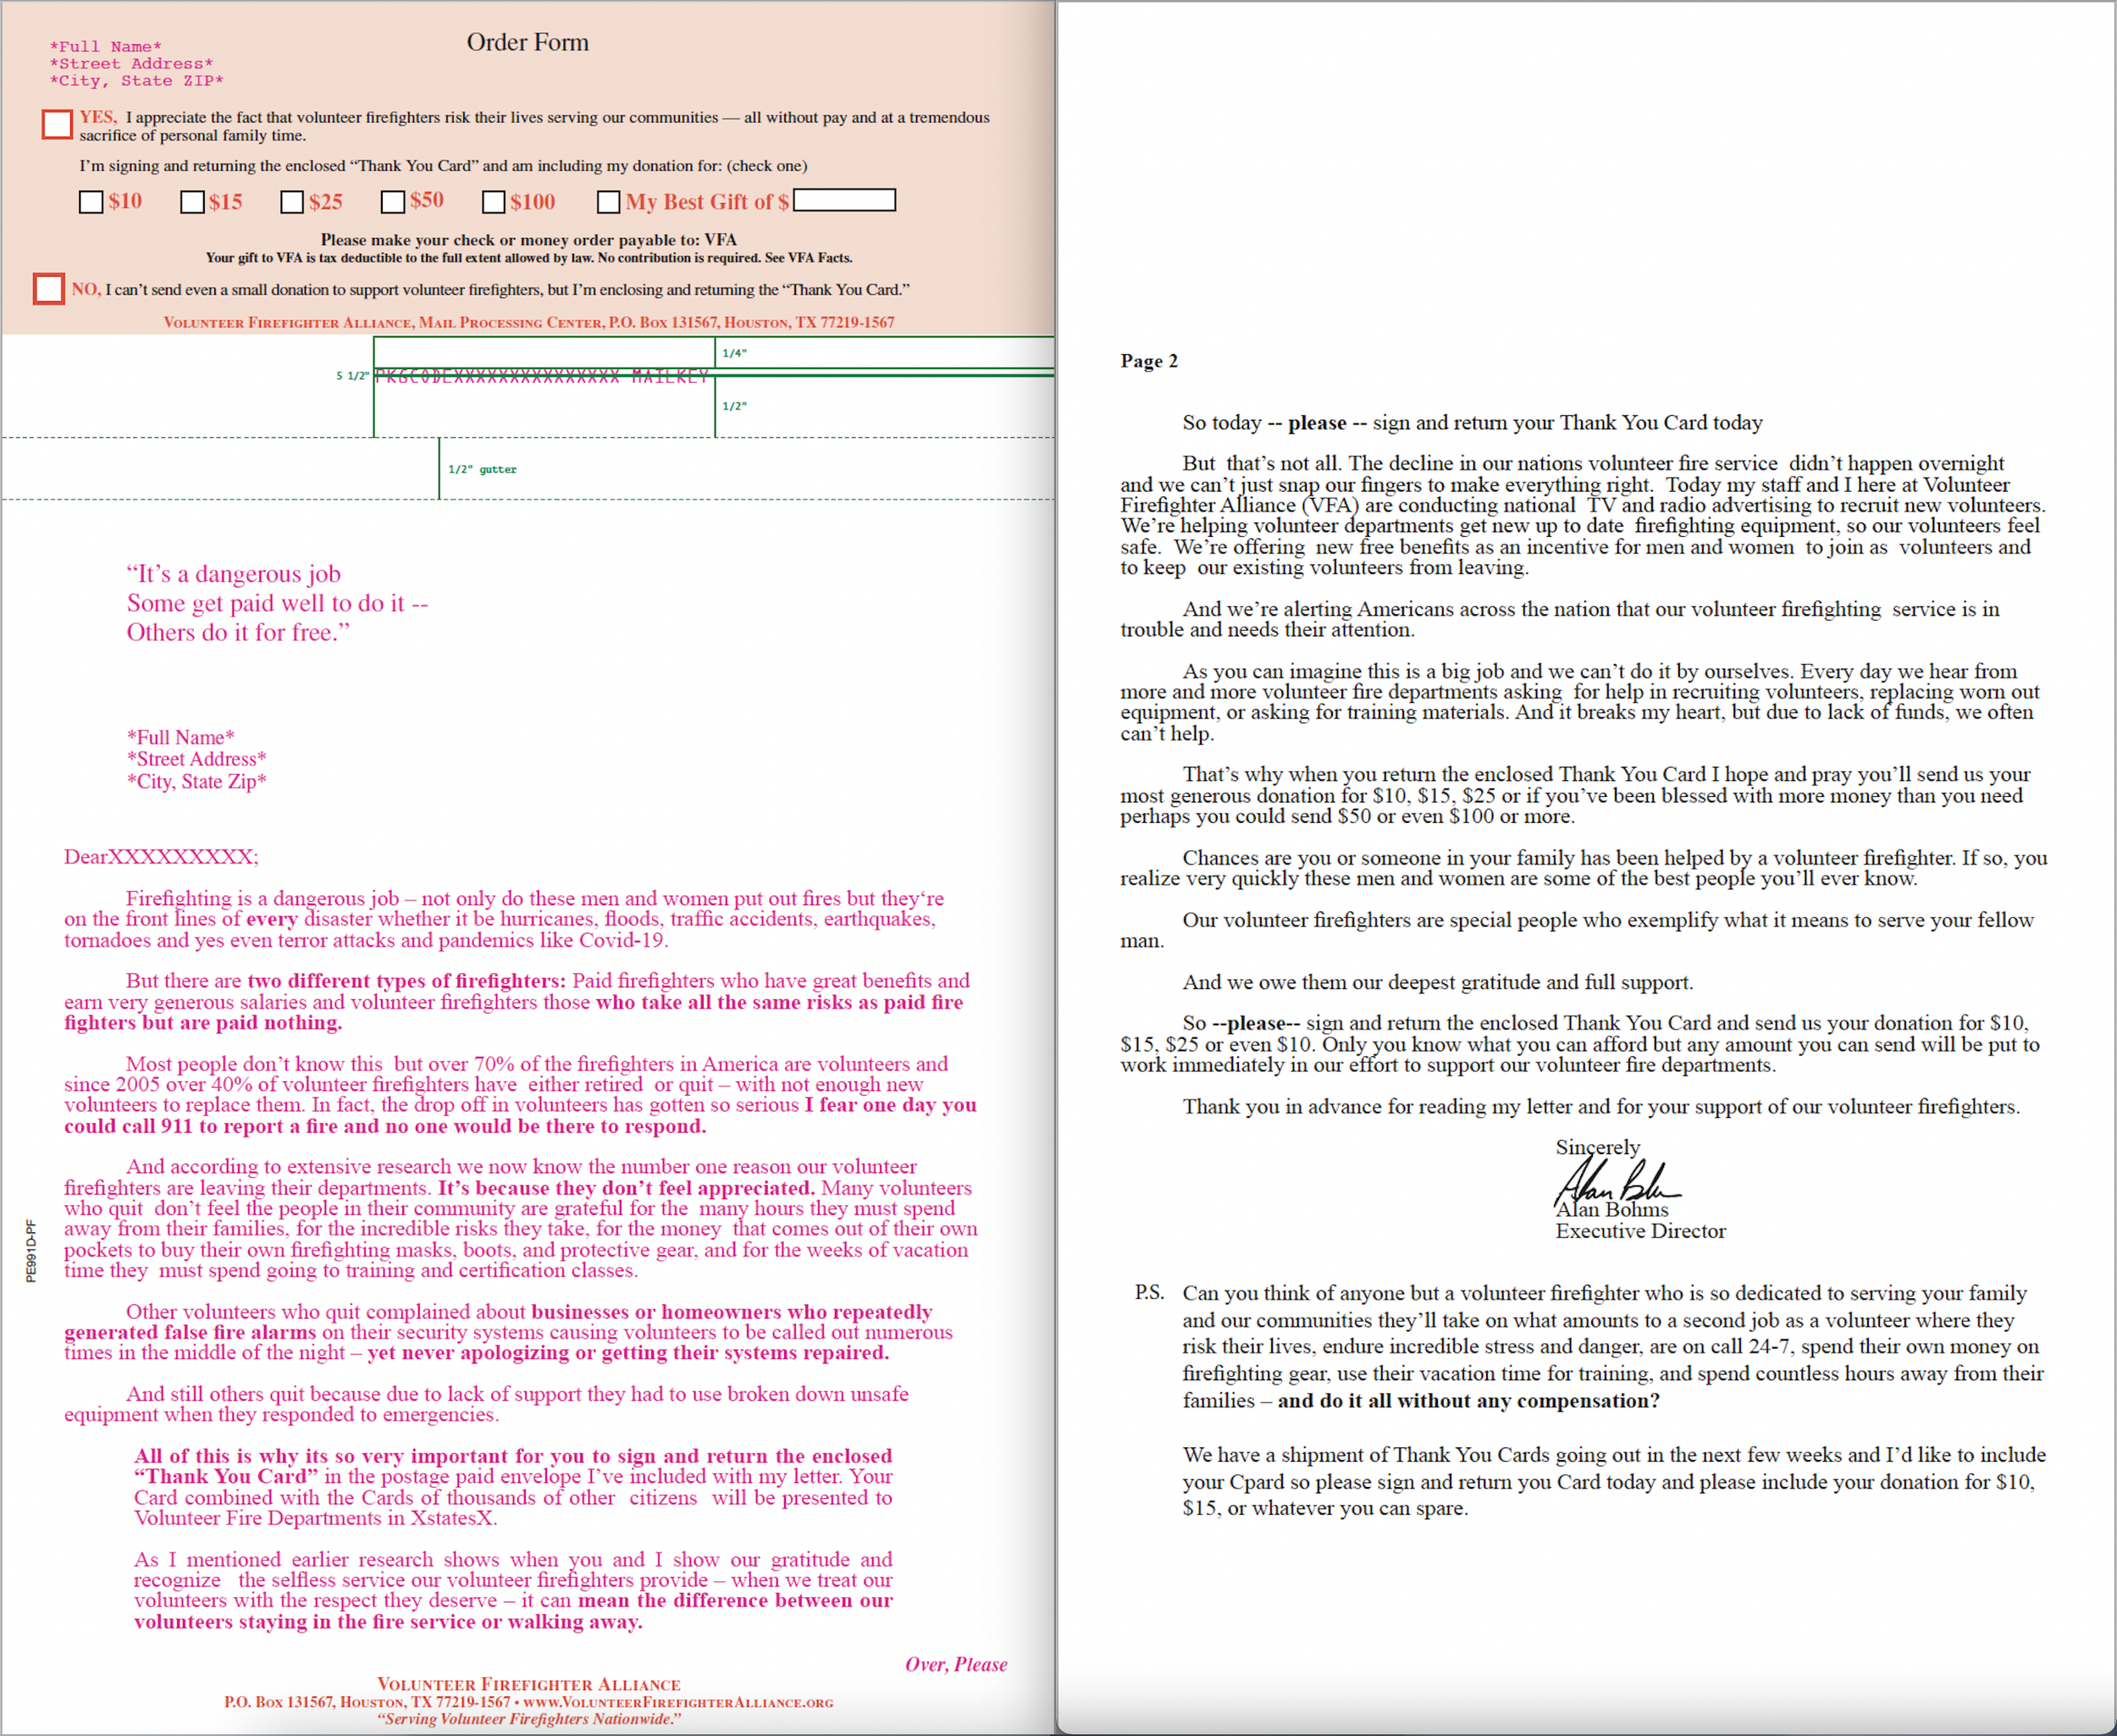This screenshot has height=1736, width=2117.
Task: Click the Page 2 heading
Action: (x=1148, y=361)
